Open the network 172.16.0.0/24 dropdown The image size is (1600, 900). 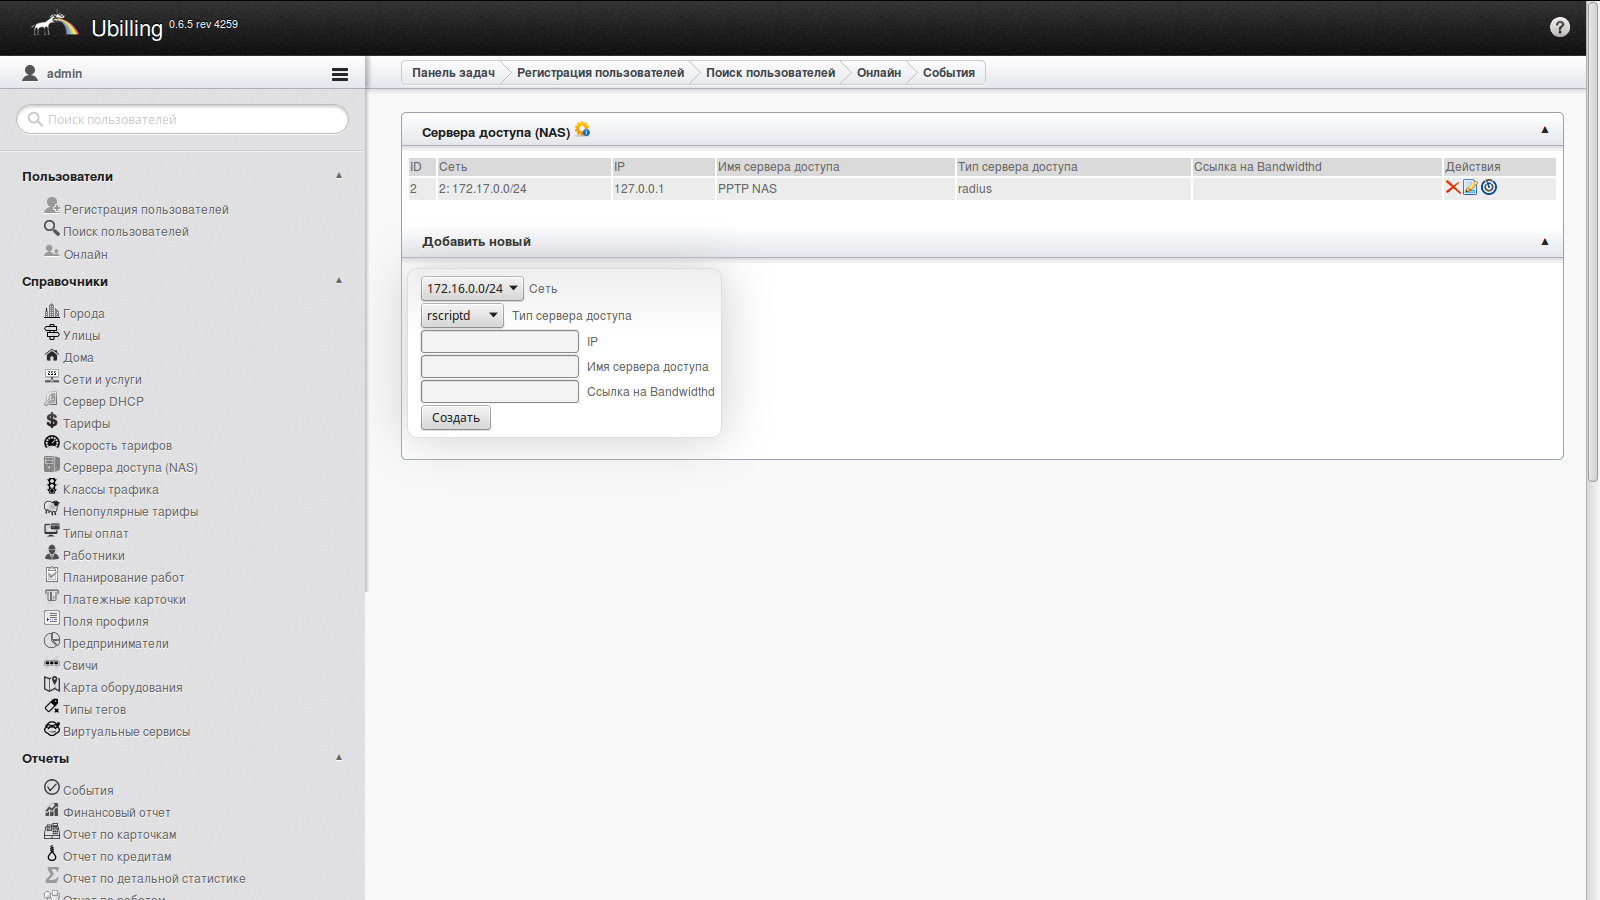pos(472,289)
